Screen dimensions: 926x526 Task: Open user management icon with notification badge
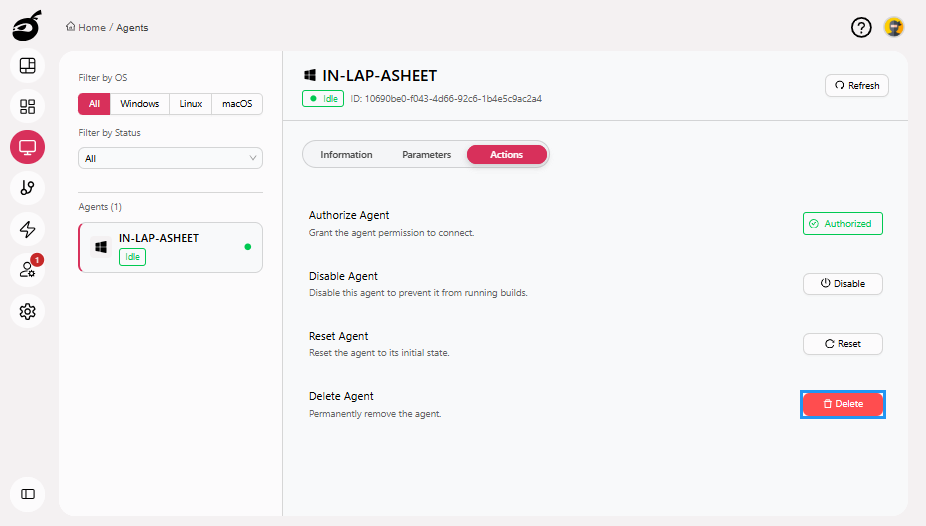point(27,270)
